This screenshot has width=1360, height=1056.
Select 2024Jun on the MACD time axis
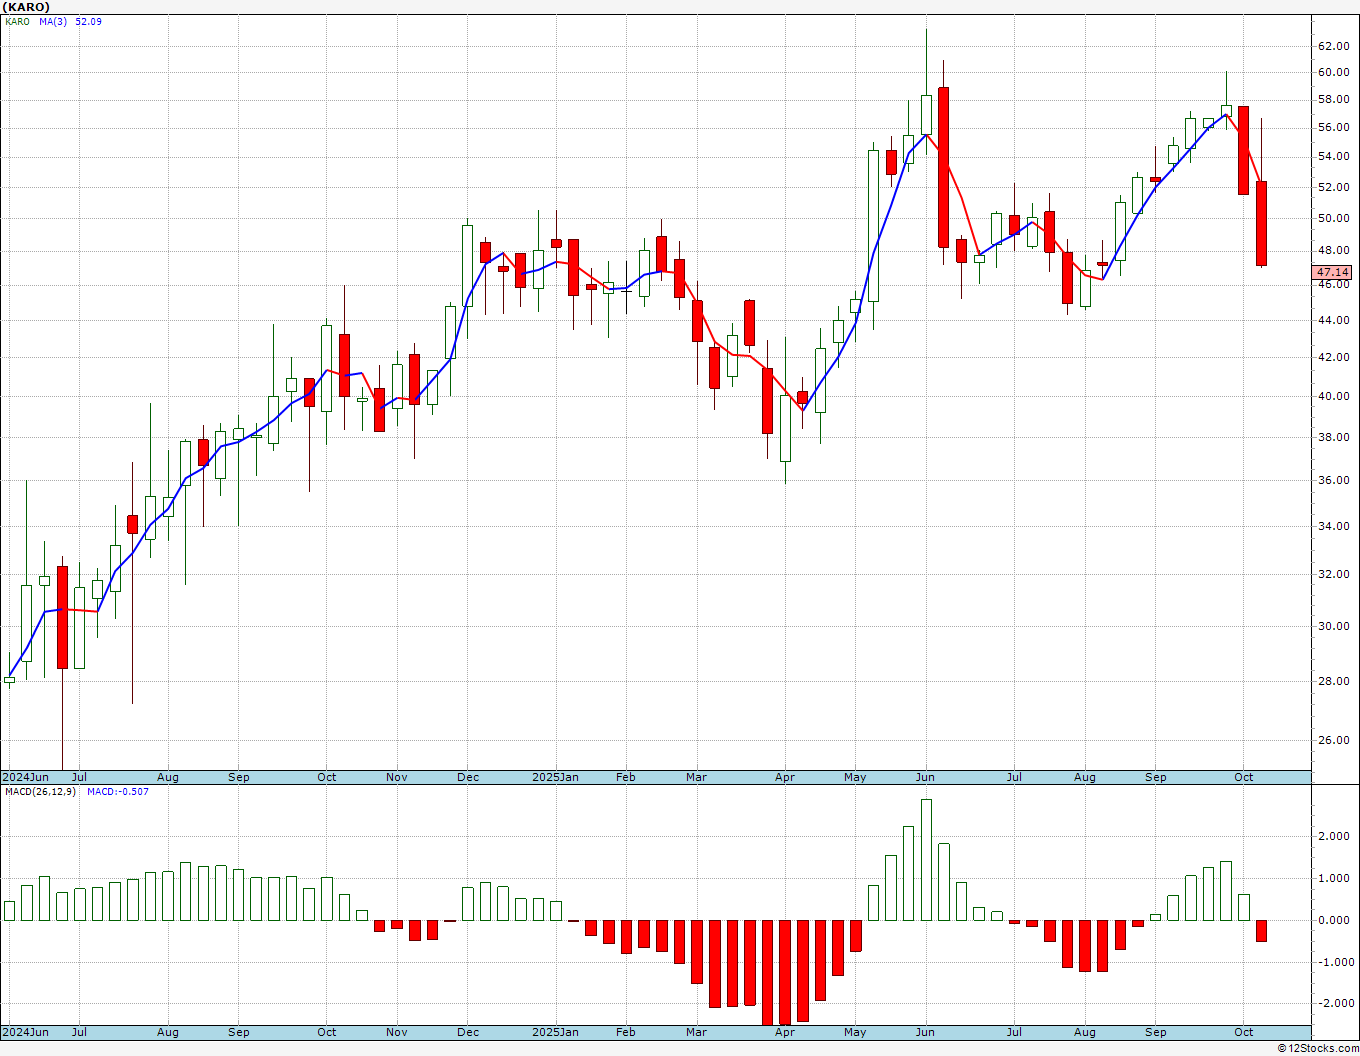[x=25, y=1032]
